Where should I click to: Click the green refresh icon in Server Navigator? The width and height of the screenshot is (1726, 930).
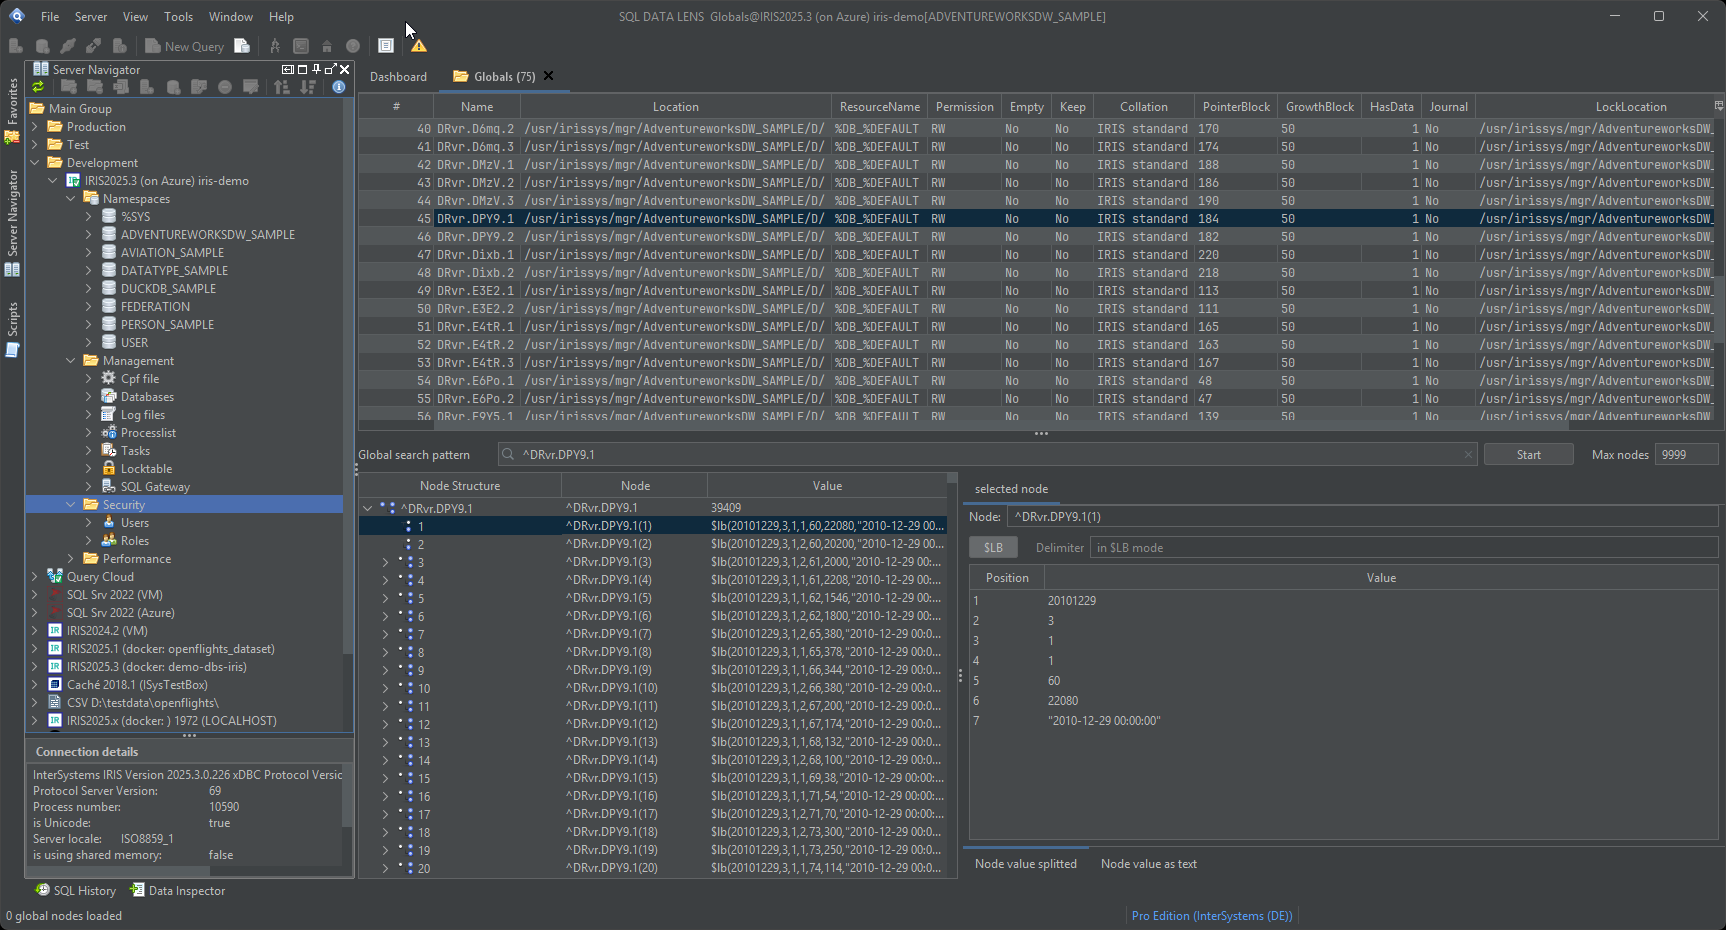click(38, 87)
